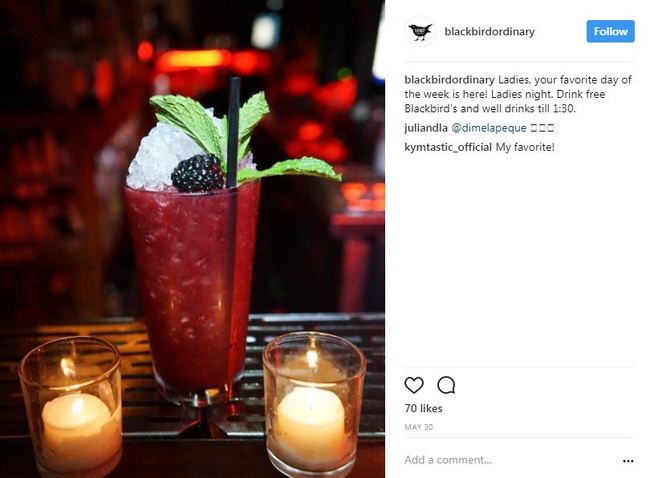The height and width of the screenshot is (478, 650).
Task: Click the comment speech bubble icon
Action: coord(446,385)
